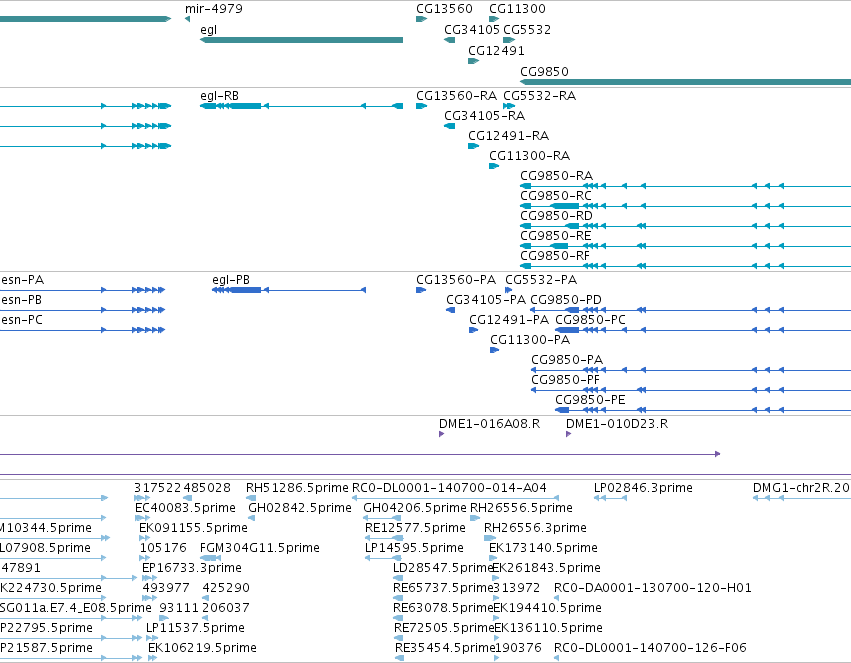Select EST label EC40083.5prime
Image resolution: width=851 pixels, height=663 pixels.
point(185,508)
